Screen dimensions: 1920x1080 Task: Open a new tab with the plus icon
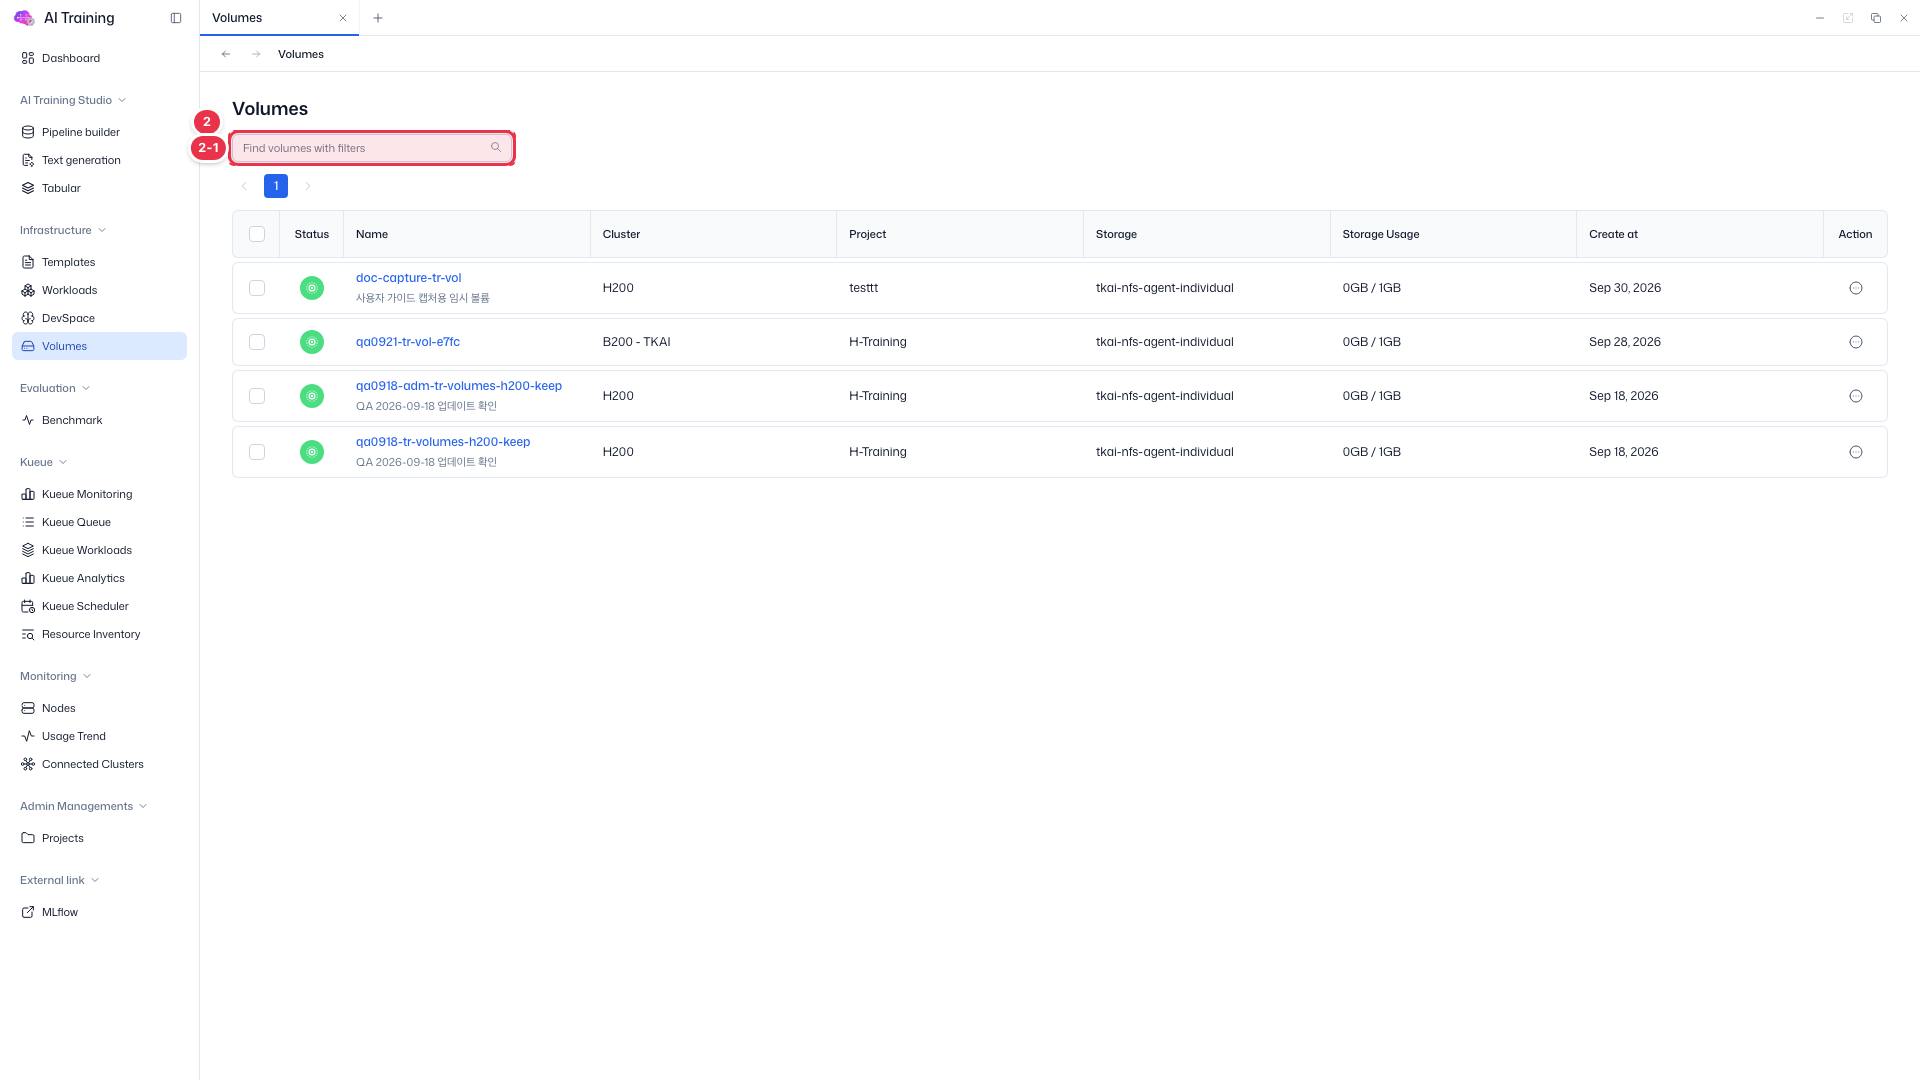tap(377, 18)
